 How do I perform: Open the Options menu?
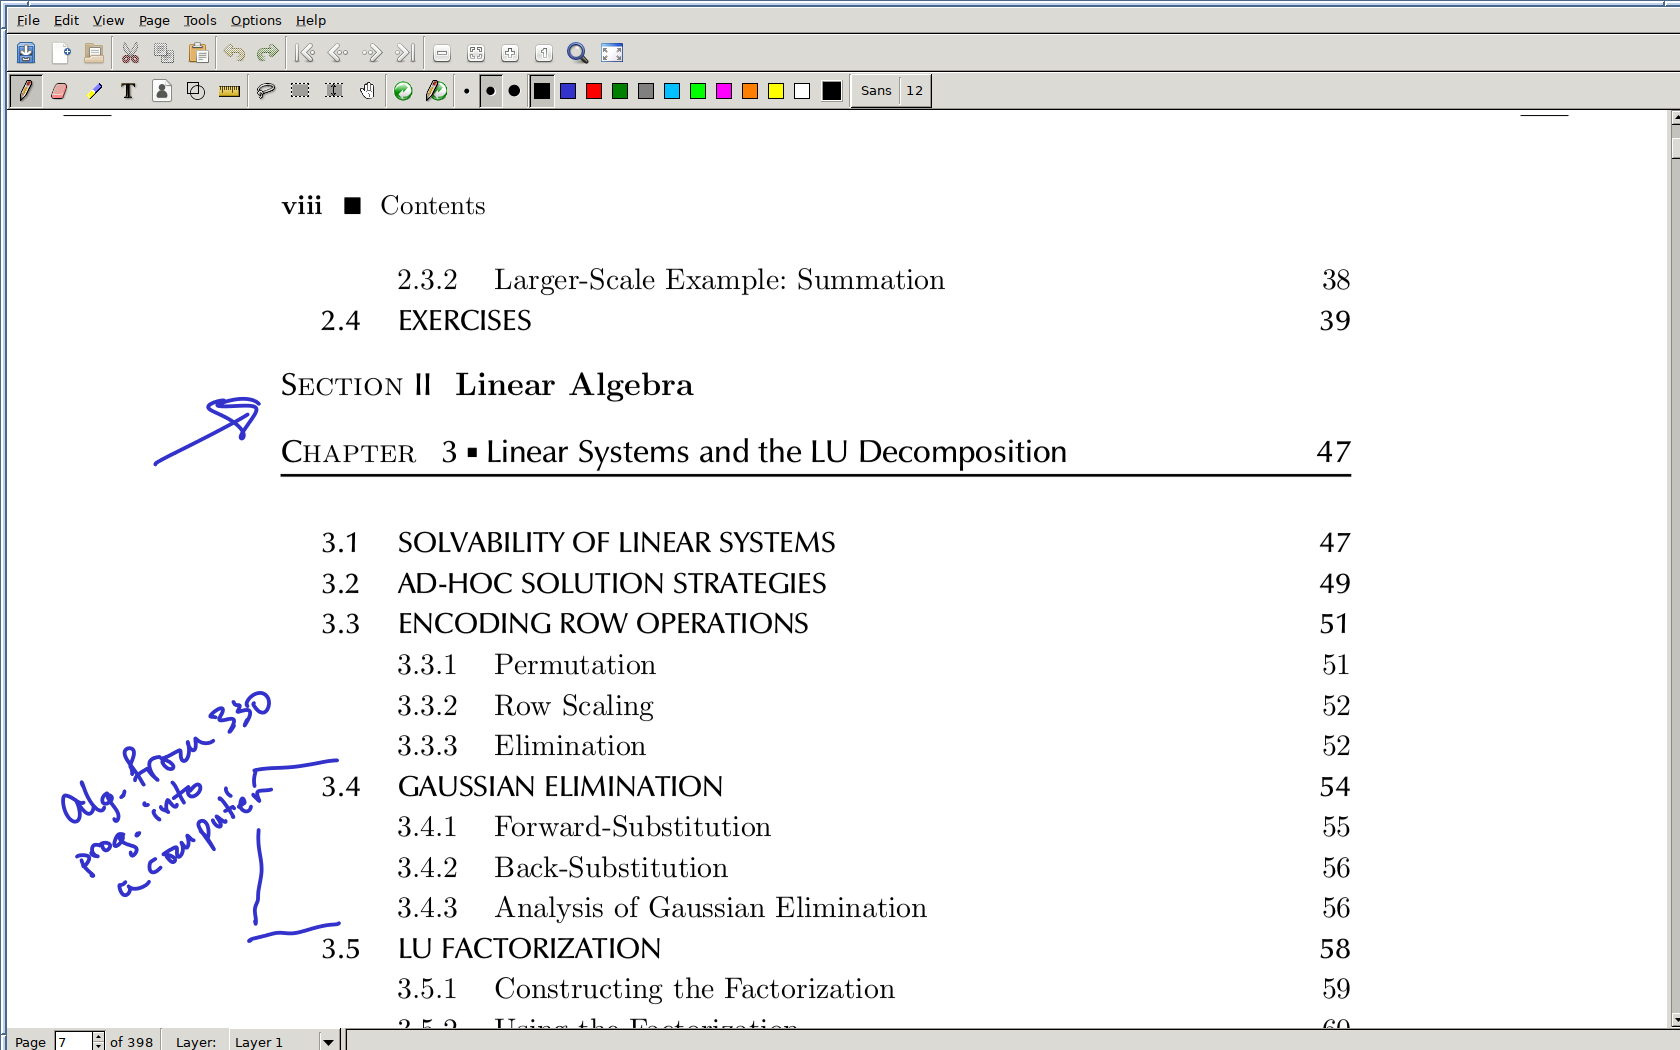point(256,20)
